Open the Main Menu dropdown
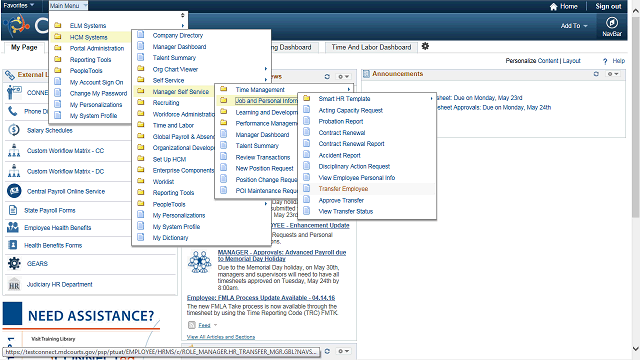Image resolution: width=640 pixels, height=360 pixels. (x=68, y=5)
